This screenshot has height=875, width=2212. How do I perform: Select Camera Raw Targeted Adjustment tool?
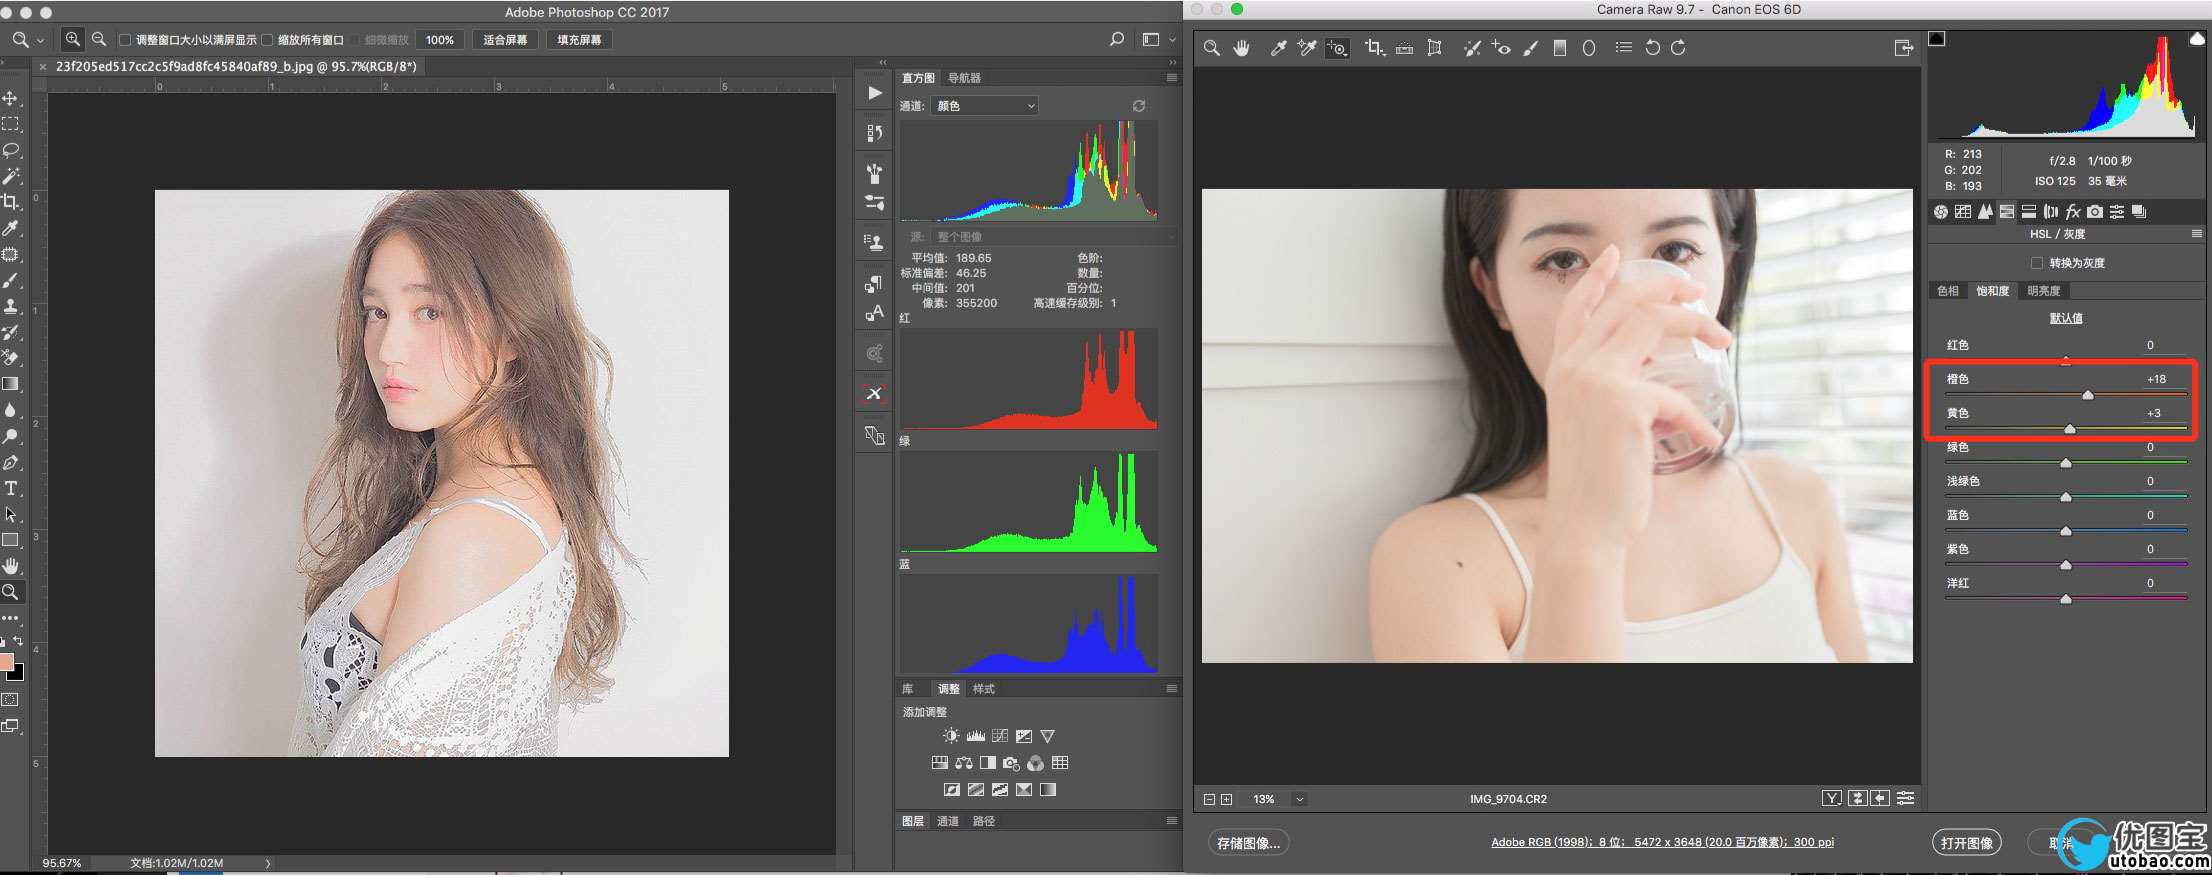1337,48
